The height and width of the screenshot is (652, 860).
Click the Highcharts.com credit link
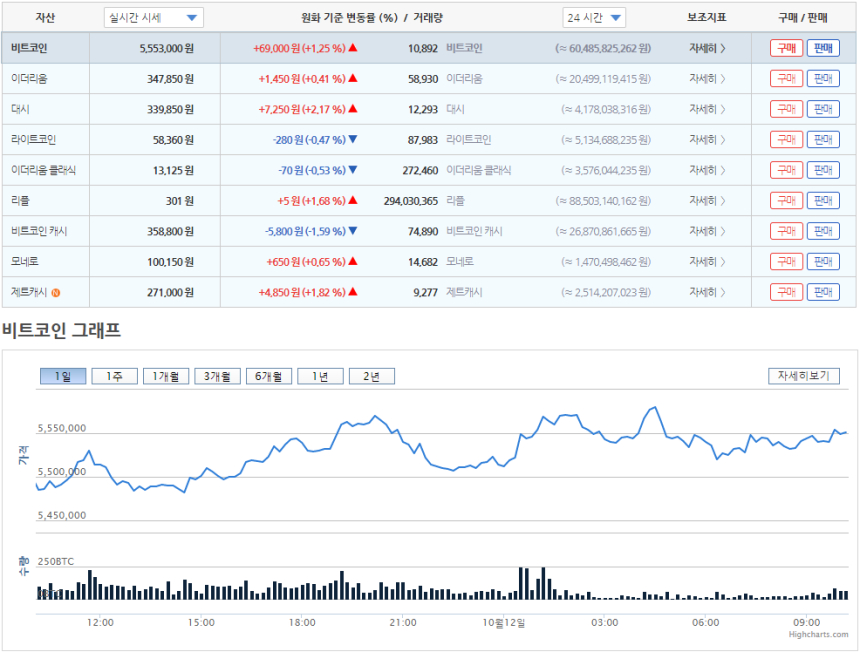coord(818,634)
